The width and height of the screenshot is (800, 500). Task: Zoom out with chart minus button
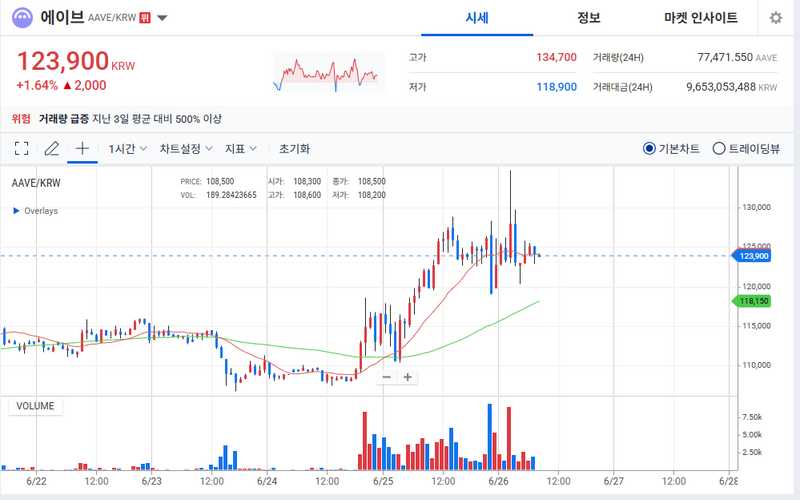pos(387,377)
